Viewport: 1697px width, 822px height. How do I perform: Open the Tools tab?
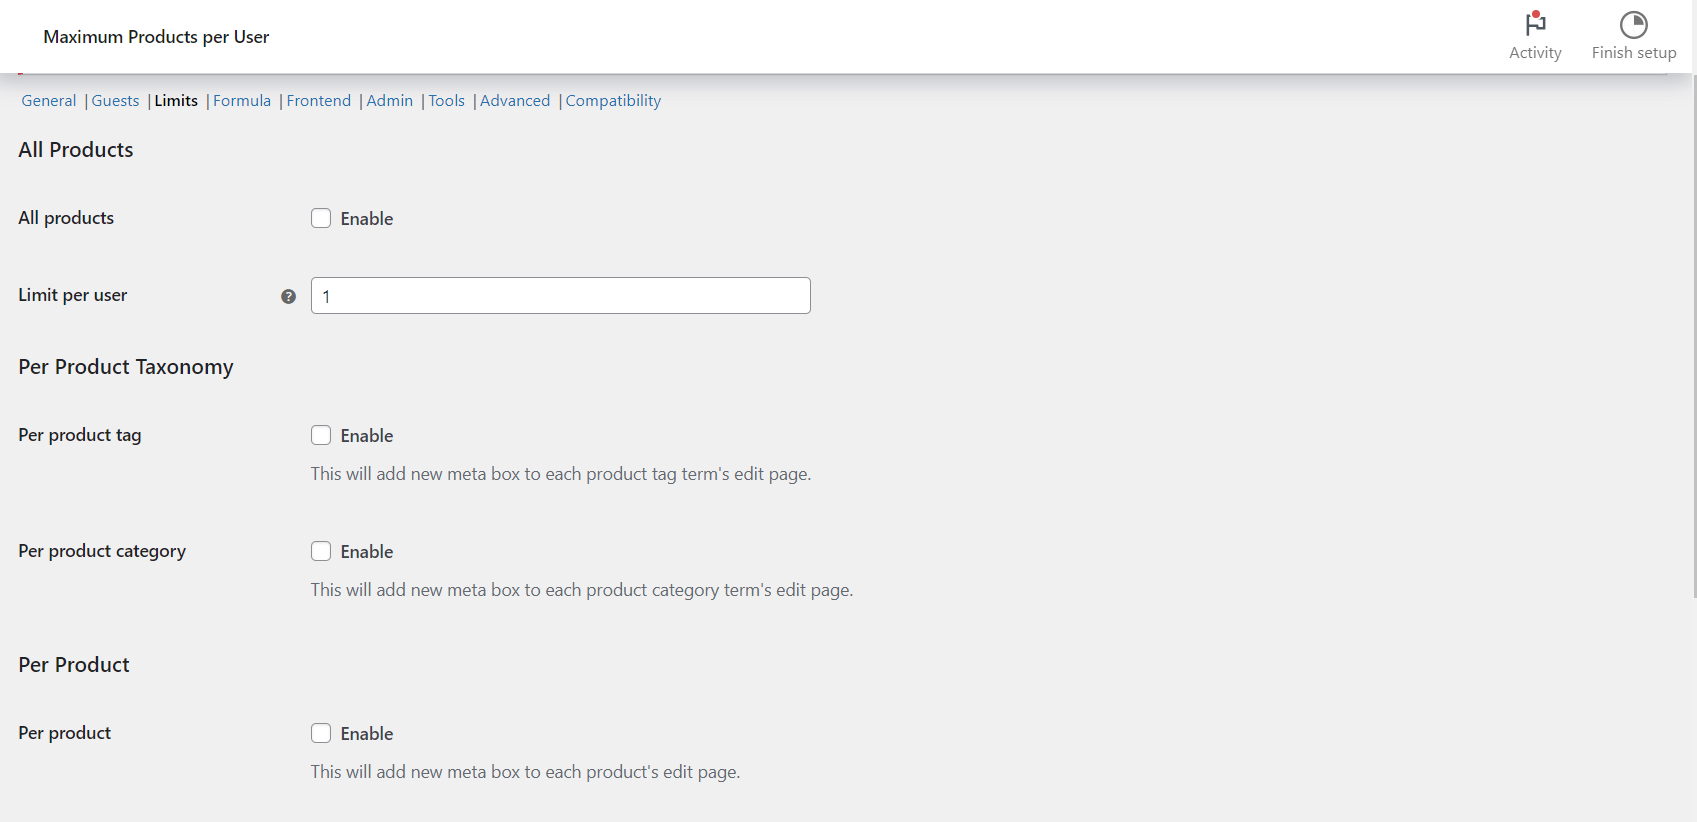point(447,101)
